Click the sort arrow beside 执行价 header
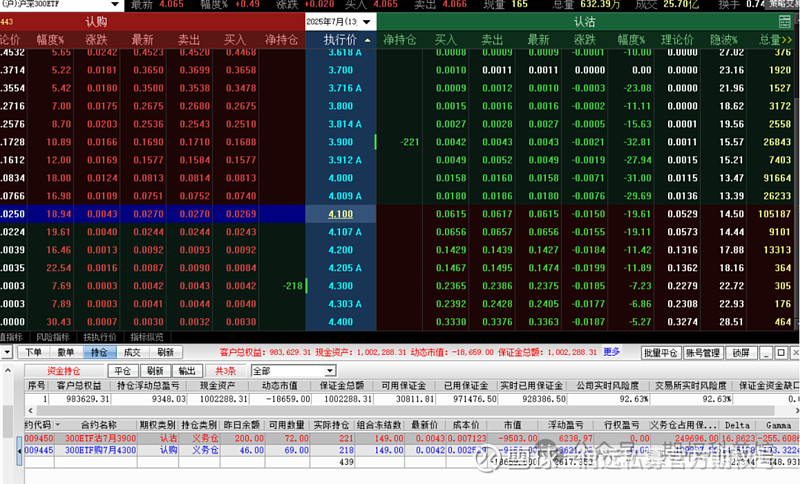Viewport: 800px width, 484px height. tap(368, 40)
